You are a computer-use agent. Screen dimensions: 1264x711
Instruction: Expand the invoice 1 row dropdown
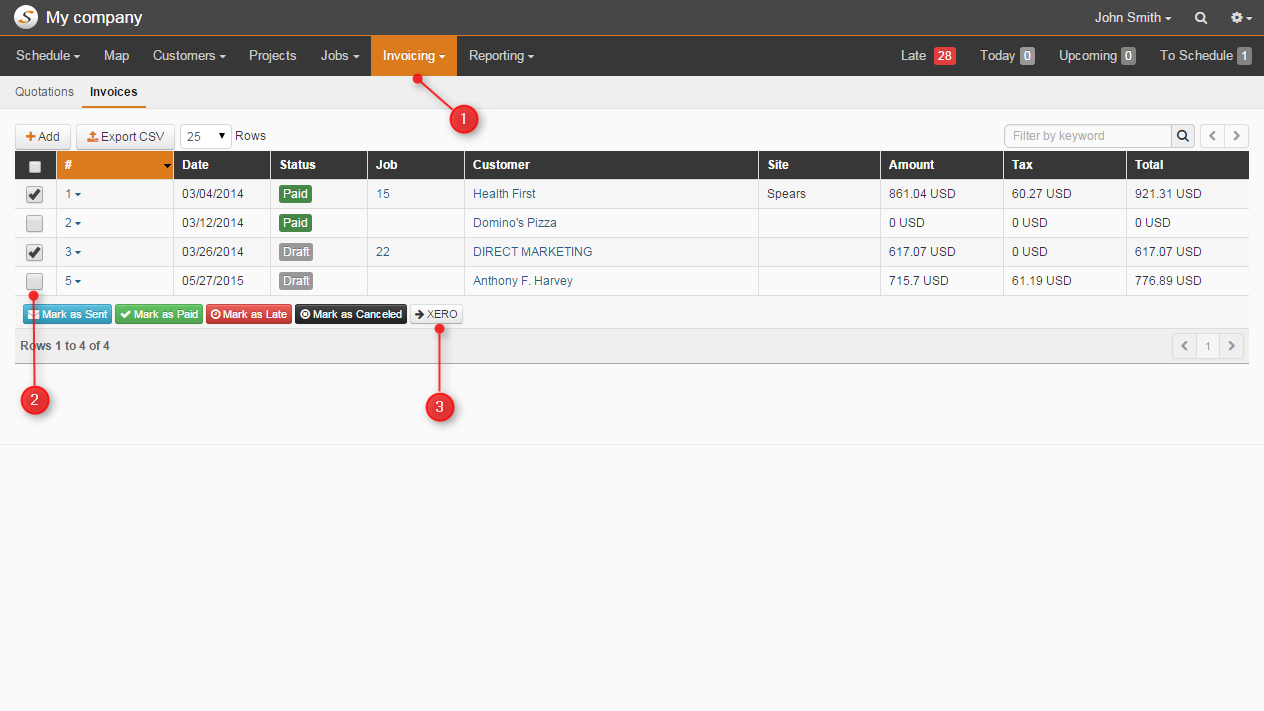73,194
